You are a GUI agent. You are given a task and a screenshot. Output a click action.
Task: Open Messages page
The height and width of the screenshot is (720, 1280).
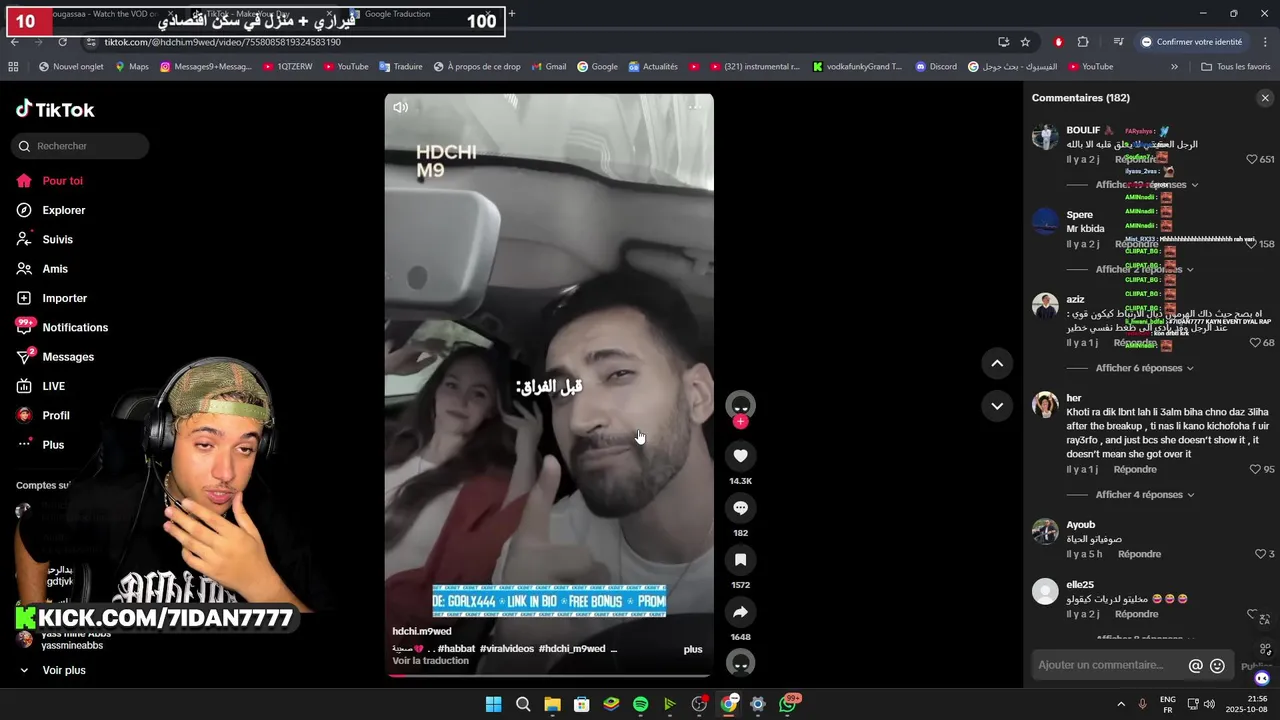pyautogui.click(x=68, y=357)
